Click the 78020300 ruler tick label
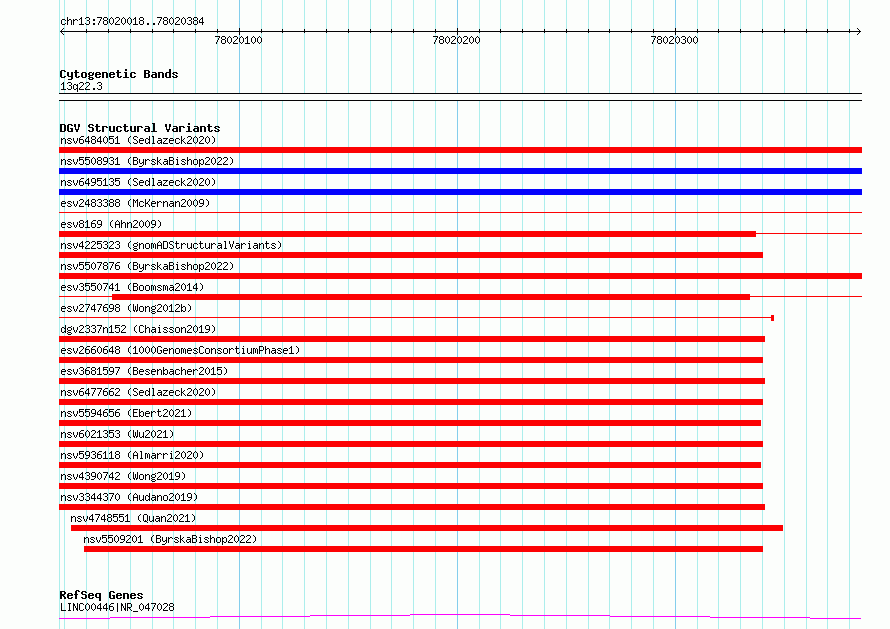Viewport: 890px width, 629px height. 674,40
